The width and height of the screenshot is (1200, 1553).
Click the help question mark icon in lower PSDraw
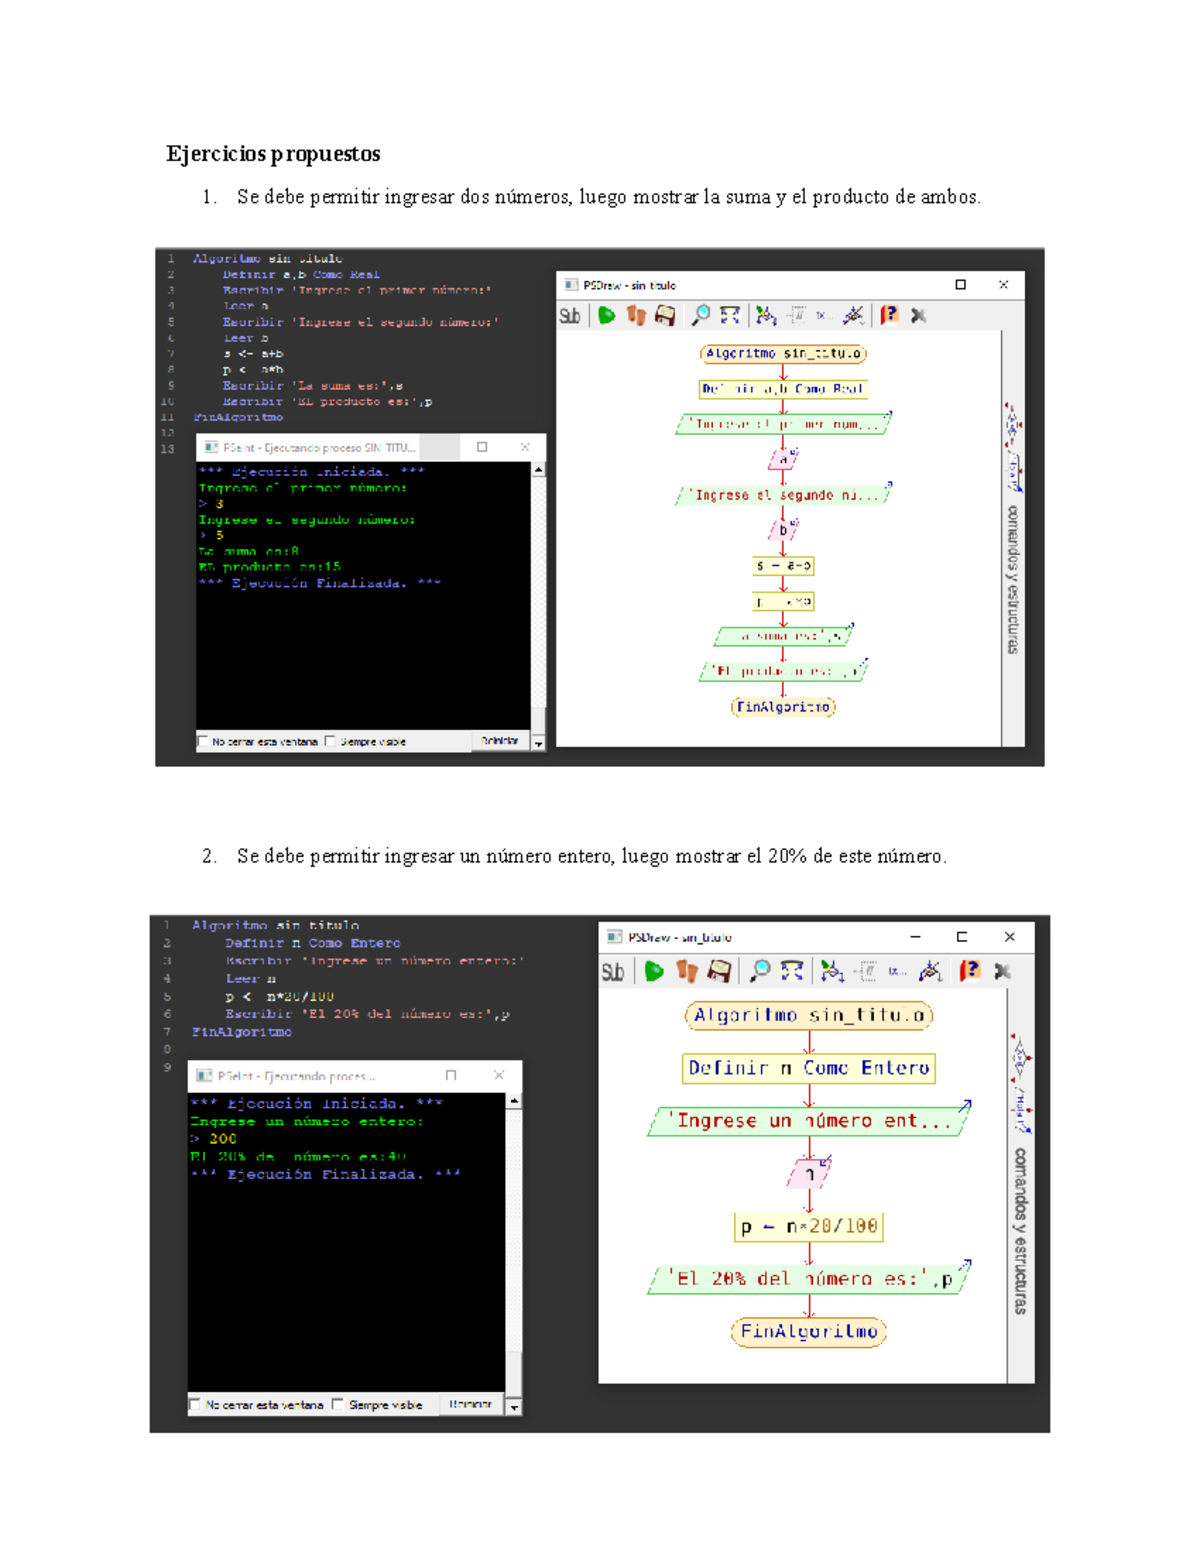pos(969,971)
